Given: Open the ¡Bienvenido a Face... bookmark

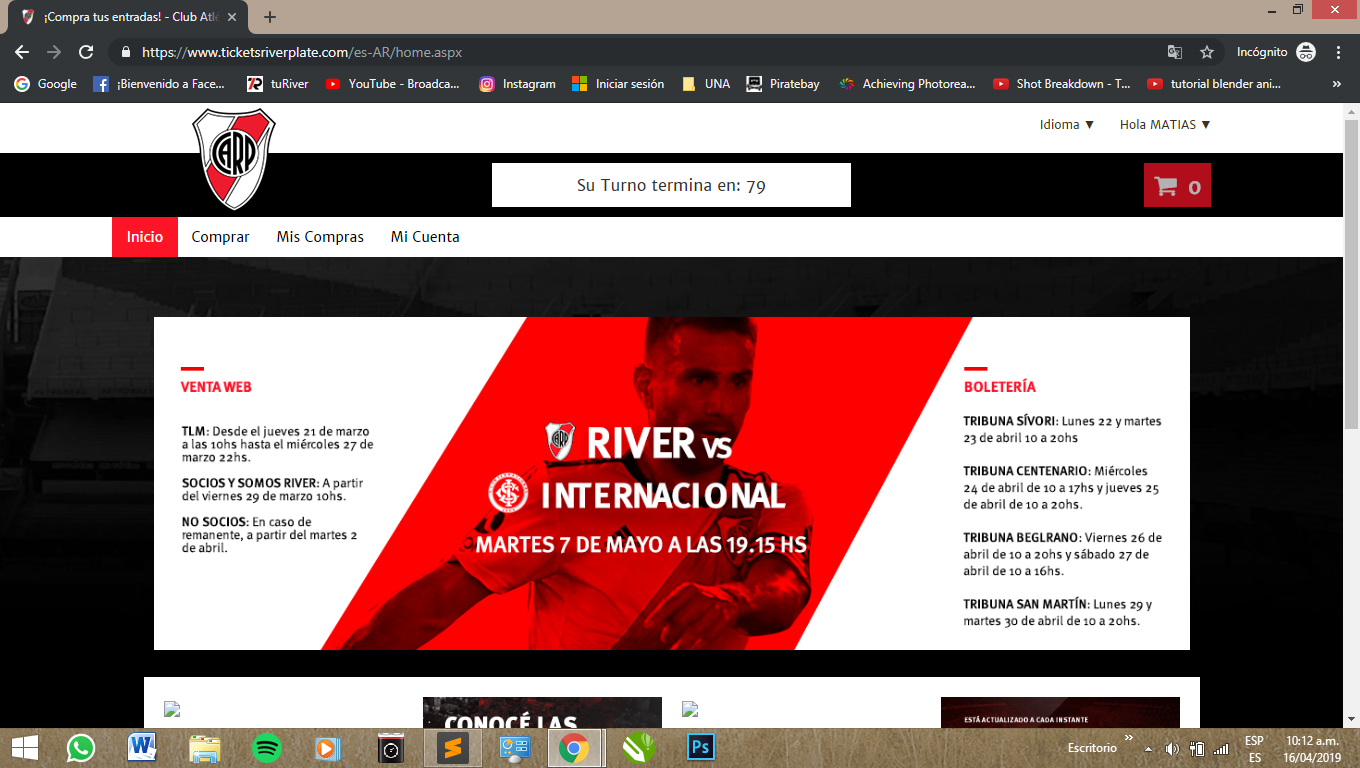Looking at the screenshot, I should 159,84.
